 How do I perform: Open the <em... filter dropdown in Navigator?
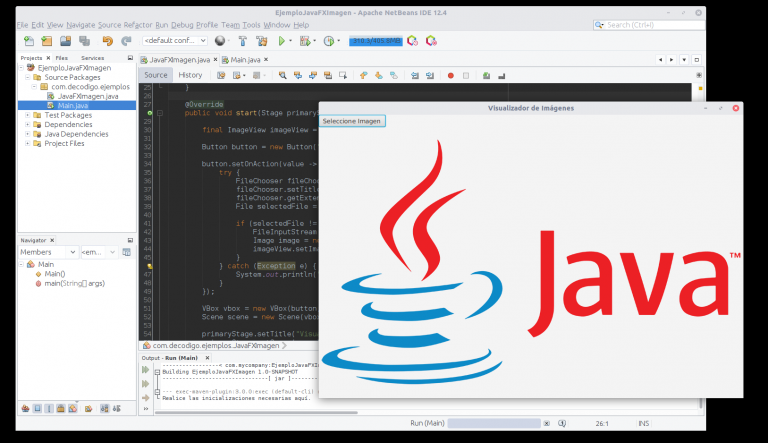(98, 252)
